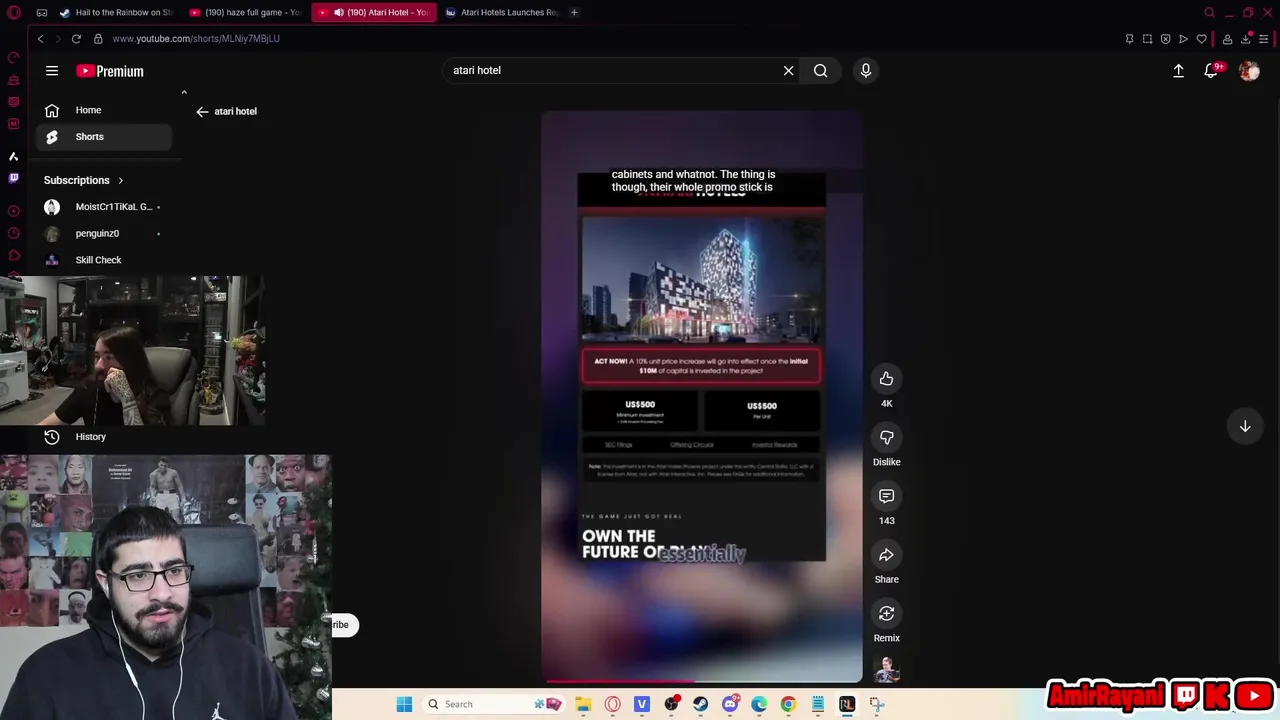1280x720 pixels.
Task: Go to the next short with the down arrow
Action: (1245, 426)
